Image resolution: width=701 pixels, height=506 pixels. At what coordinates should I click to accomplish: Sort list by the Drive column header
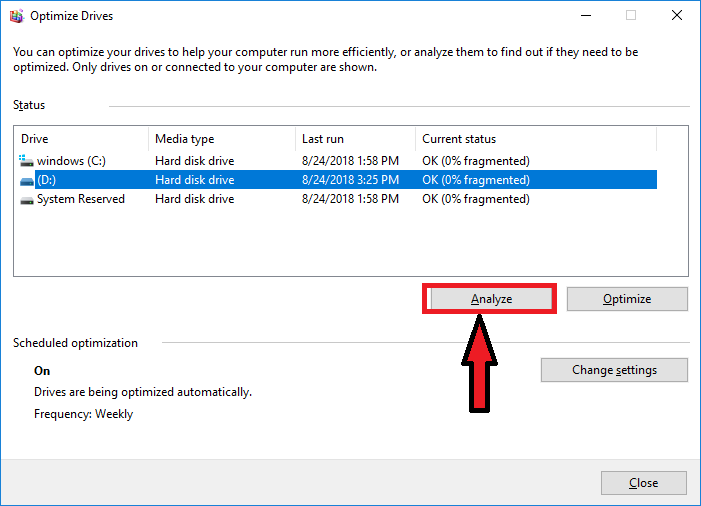click(81, 139)
